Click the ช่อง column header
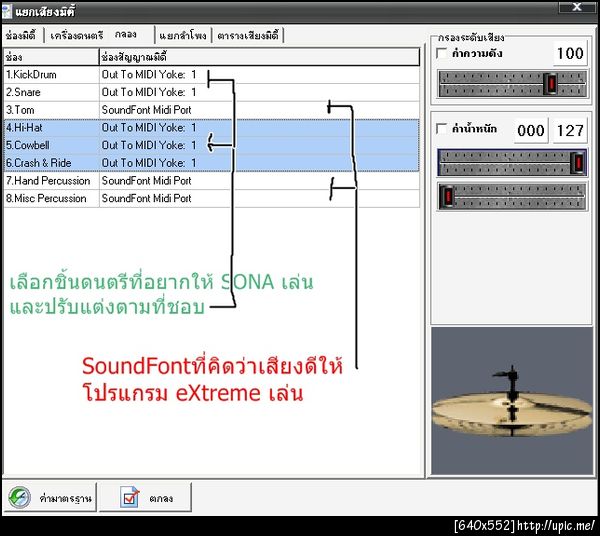Screen dimensions: 600x536 [x=51, y=57]
